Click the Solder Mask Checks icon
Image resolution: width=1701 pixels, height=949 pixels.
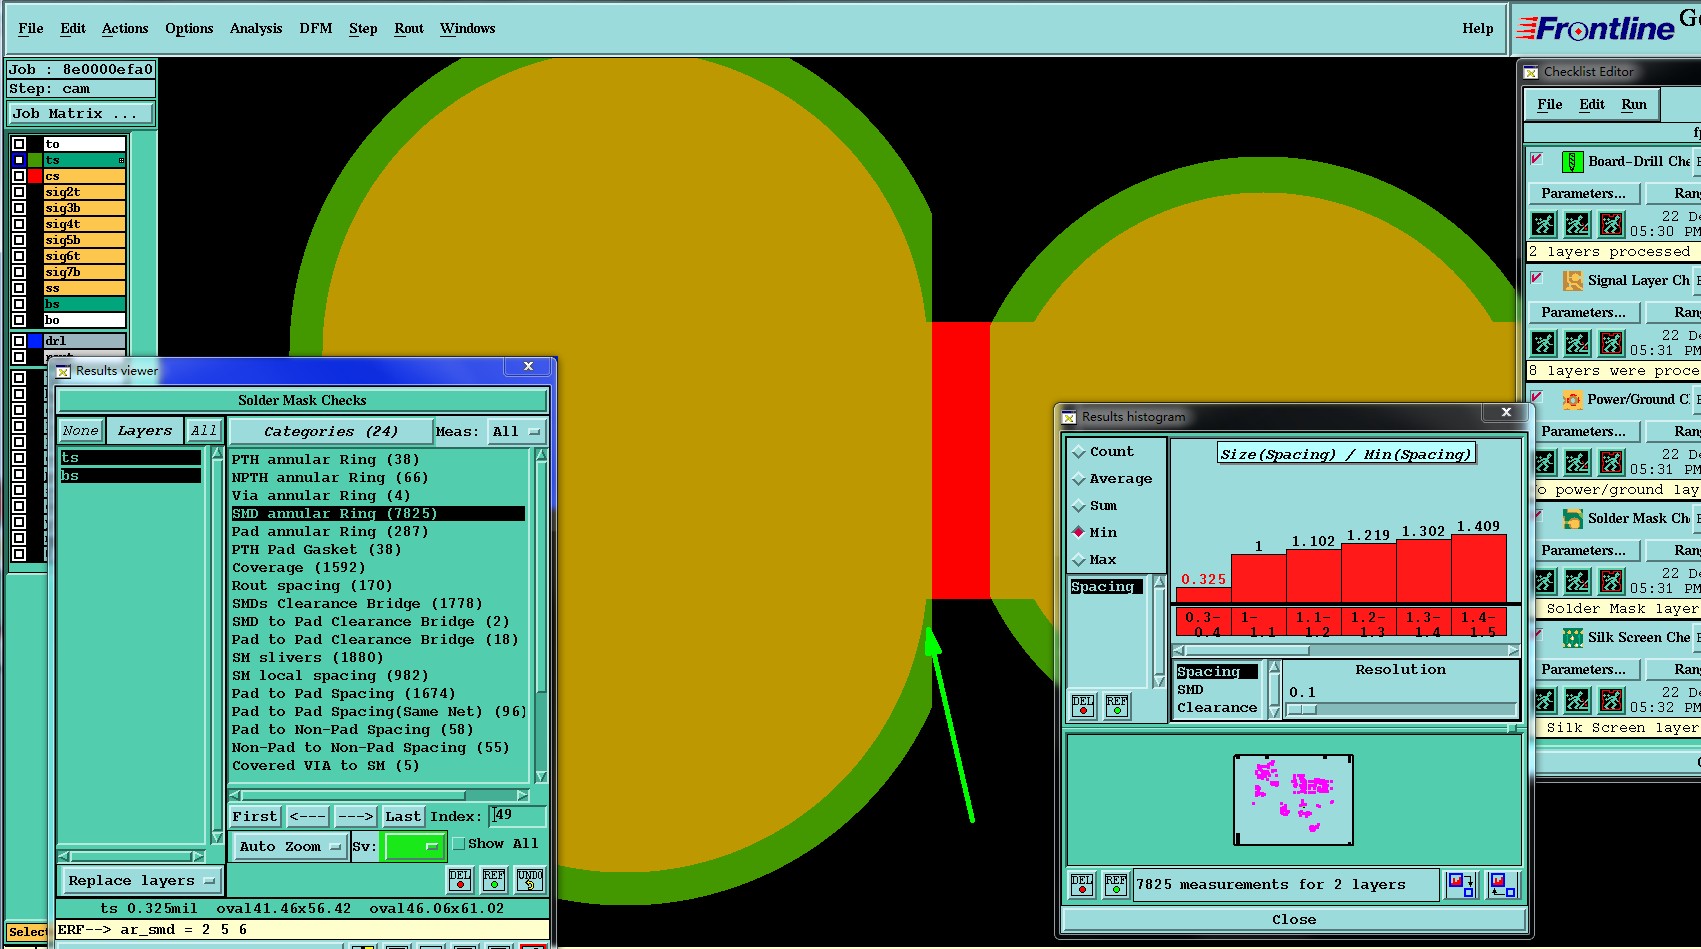point(1573,518)
